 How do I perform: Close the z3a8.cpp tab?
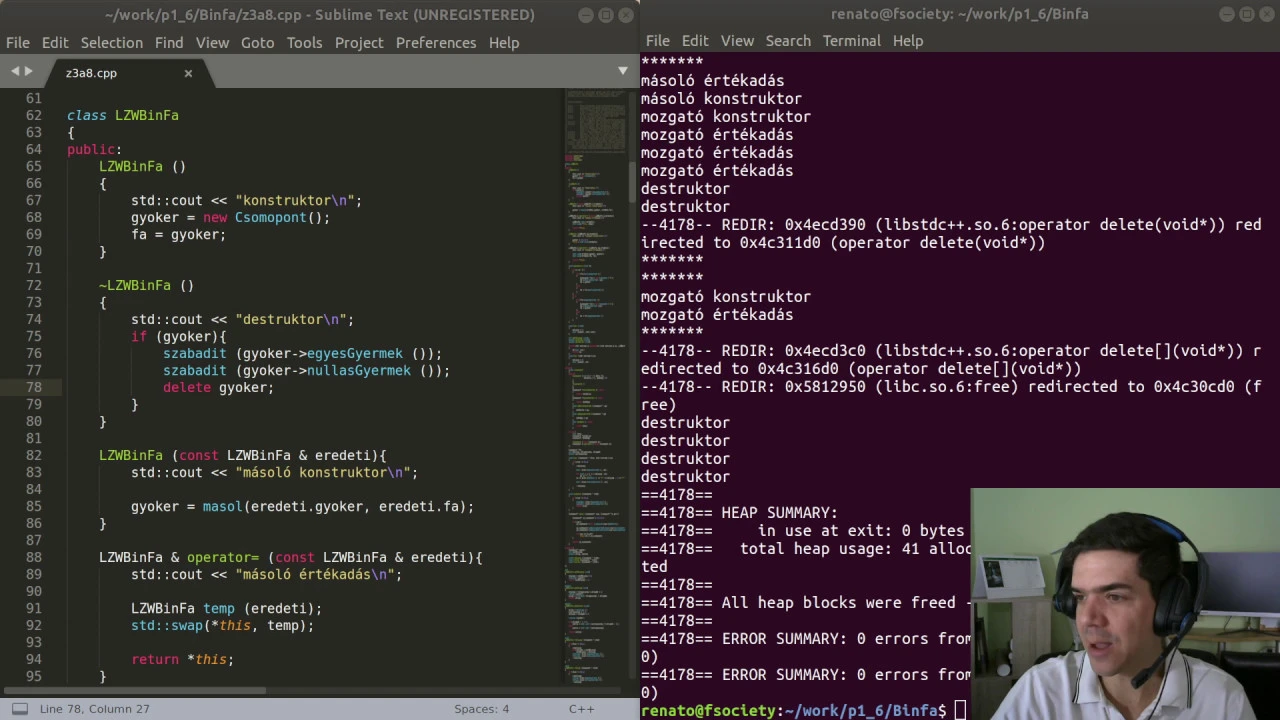tap(188, 73)
